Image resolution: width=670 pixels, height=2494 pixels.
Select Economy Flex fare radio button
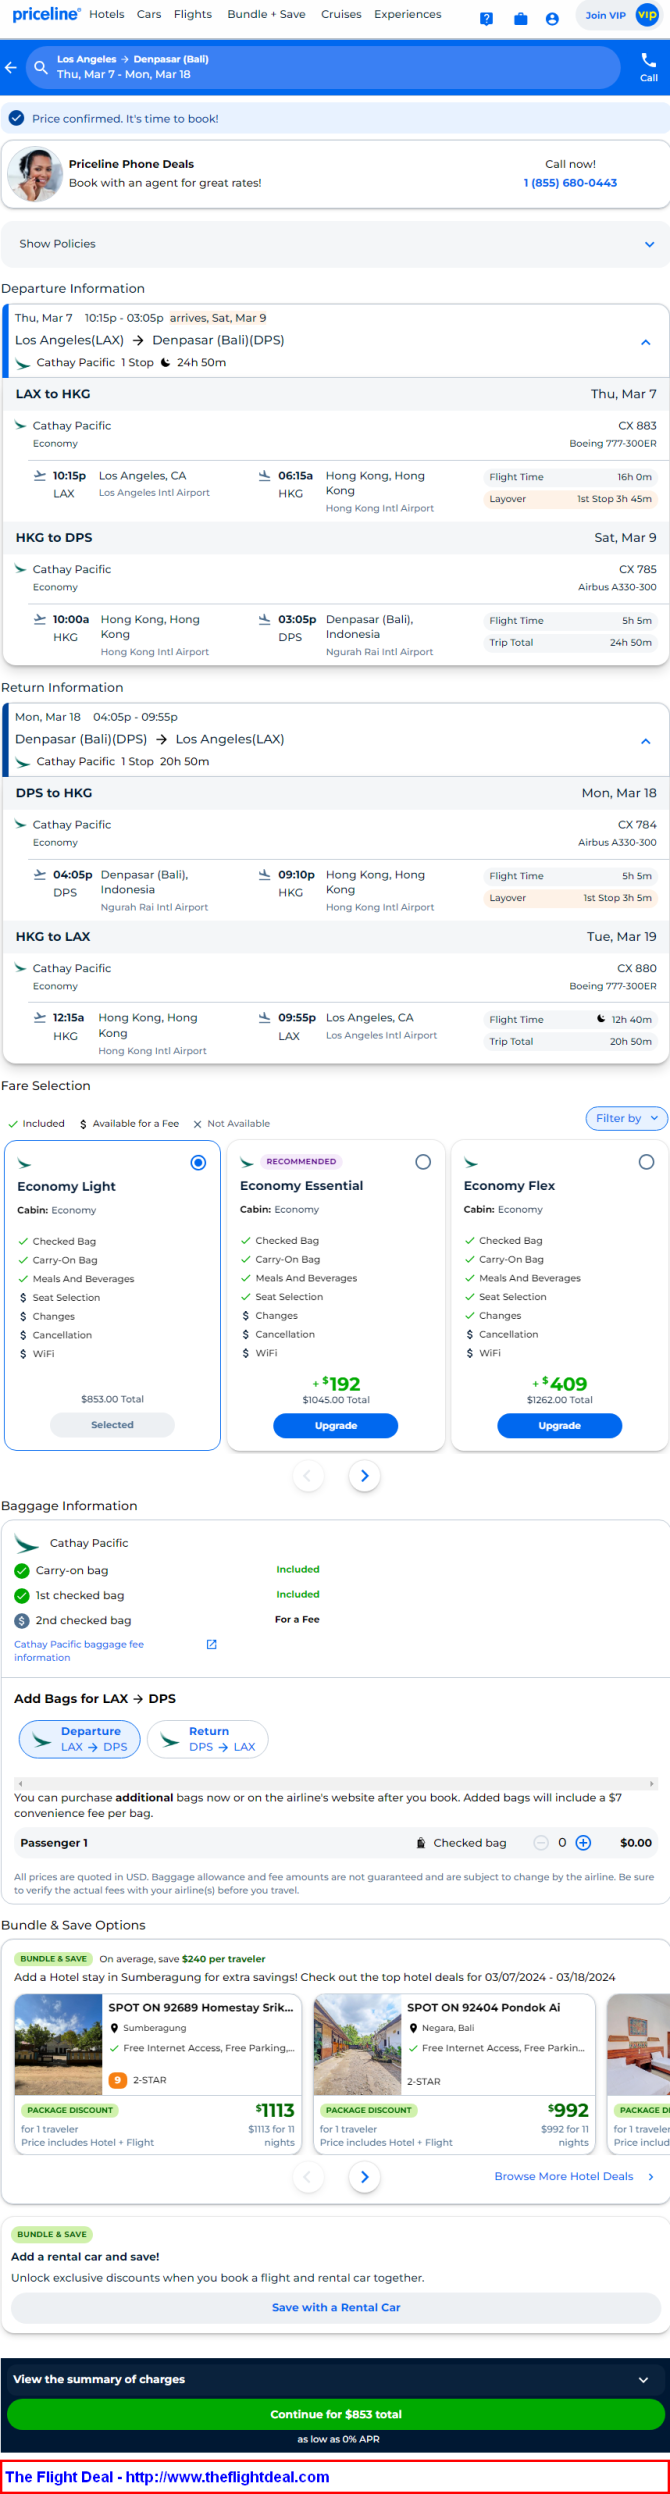646,1162
